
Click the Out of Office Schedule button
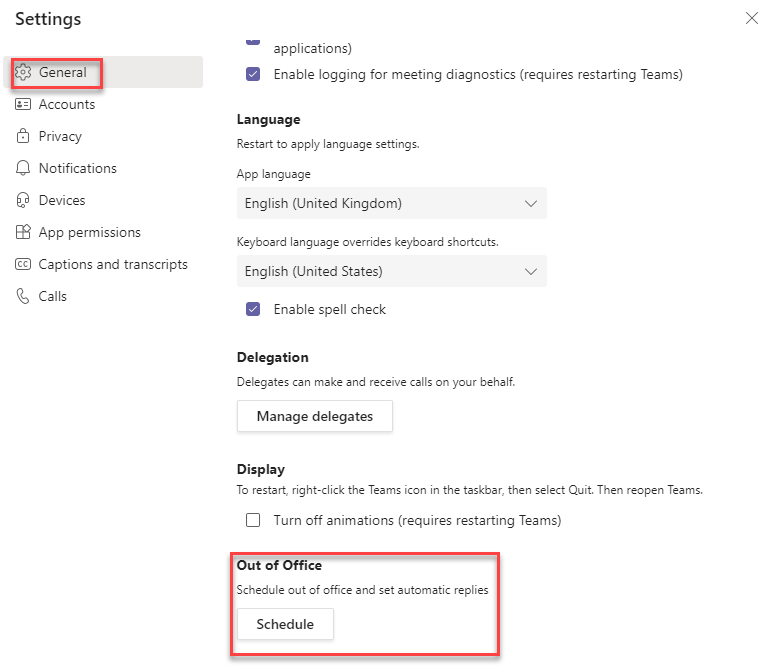(x=285, y=624)
